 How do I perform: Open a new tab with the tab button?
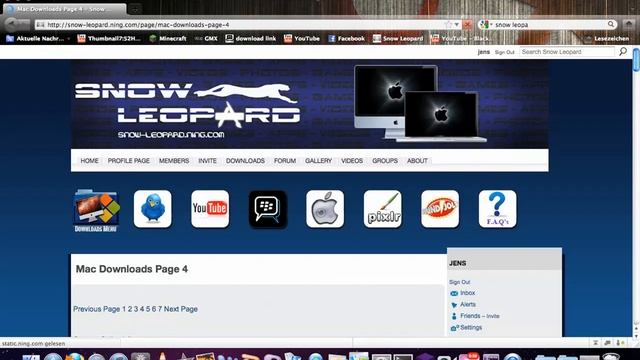[x=136, y=9]
